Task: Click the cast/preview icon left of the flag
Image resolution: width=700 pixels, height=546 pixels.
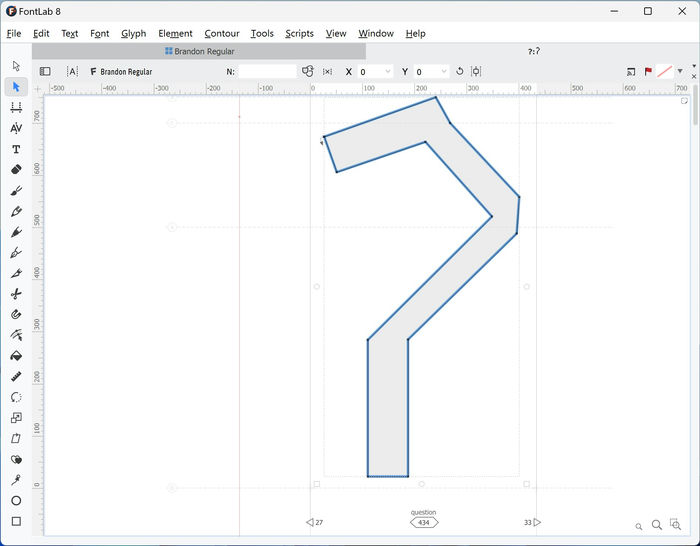Action: [x=631, y=71]
